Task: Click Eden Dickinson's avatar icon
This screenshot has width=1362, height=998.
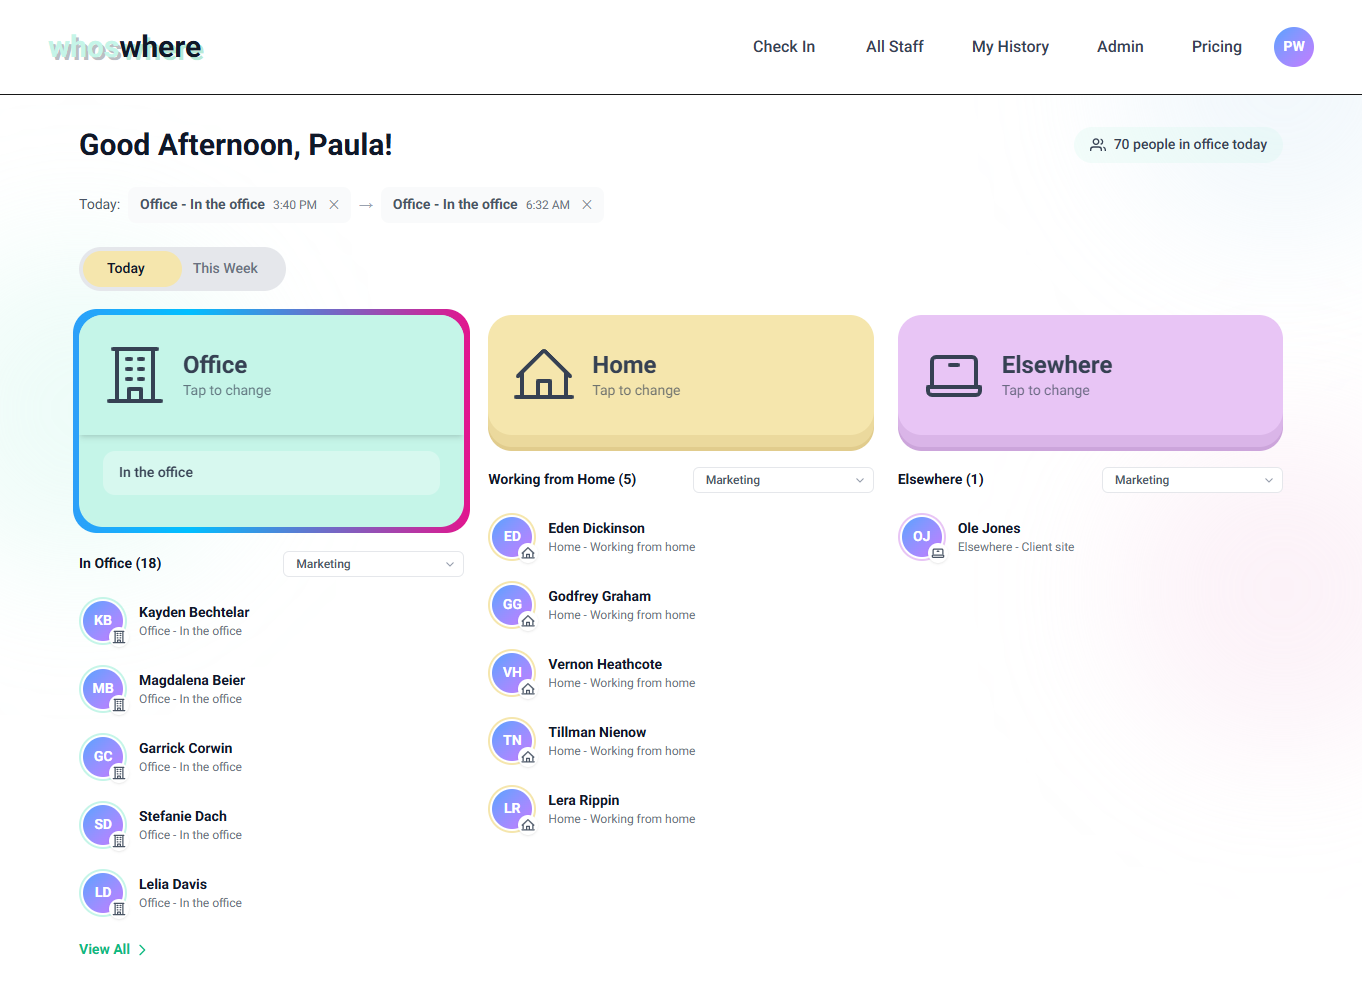Action: coord(512,537)
